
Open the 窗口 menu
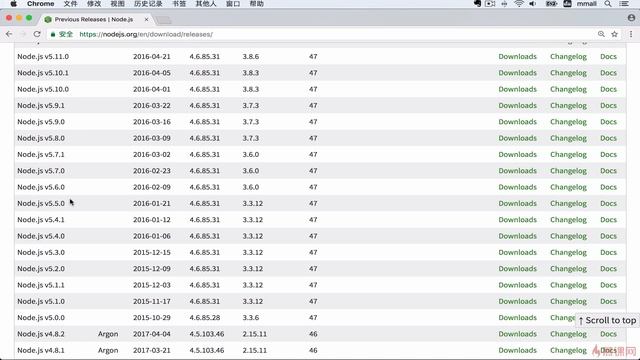233,4
